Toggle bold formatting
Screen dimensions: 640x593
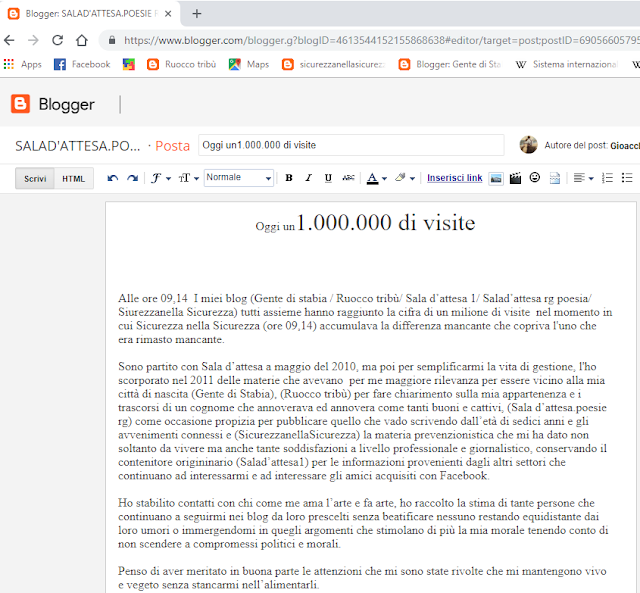[289, 178]
